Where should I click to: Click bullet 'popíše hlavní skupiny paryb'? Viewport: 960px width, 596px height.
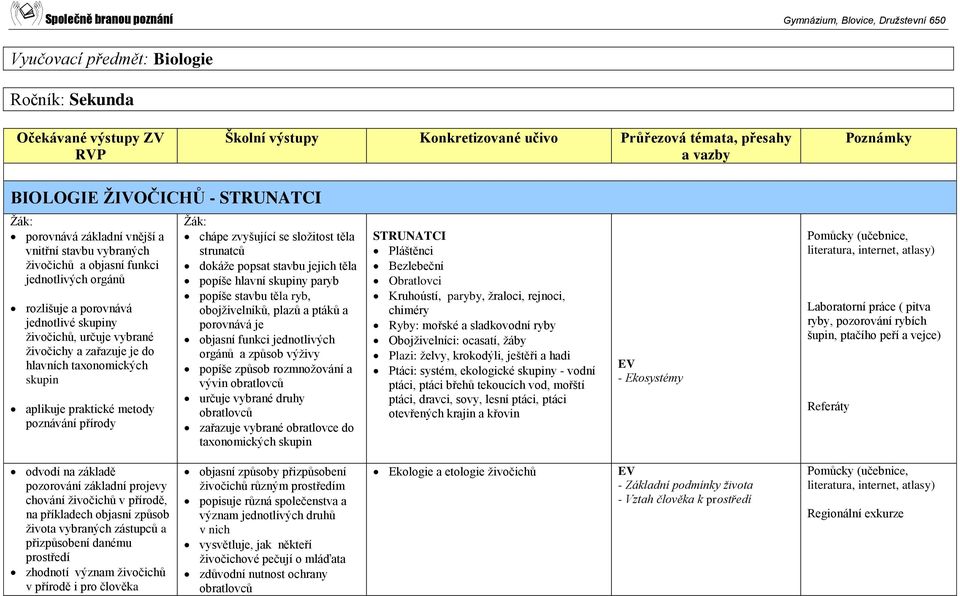pos(269,281)
